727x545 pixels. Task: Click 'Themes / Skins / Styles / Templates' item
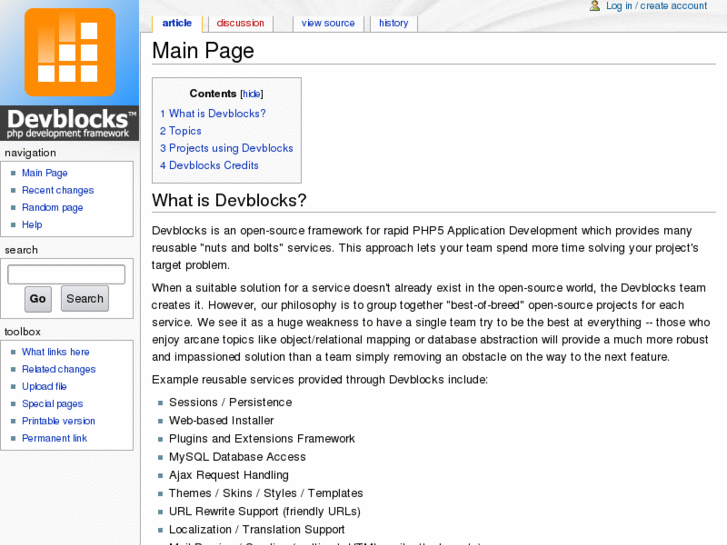pyautogui.click(x=266, y=493)
